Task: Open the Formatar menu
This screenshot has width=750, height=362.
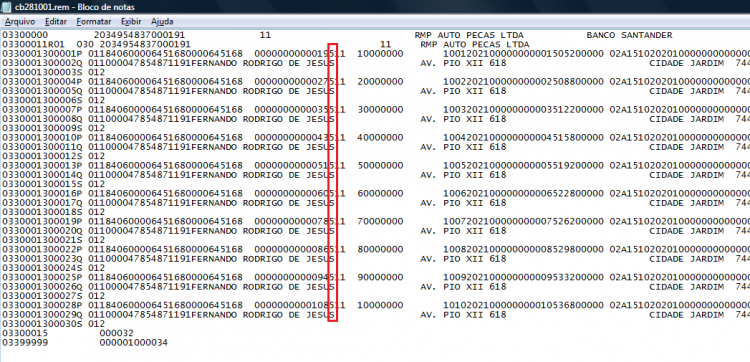Action: point(94,22)
